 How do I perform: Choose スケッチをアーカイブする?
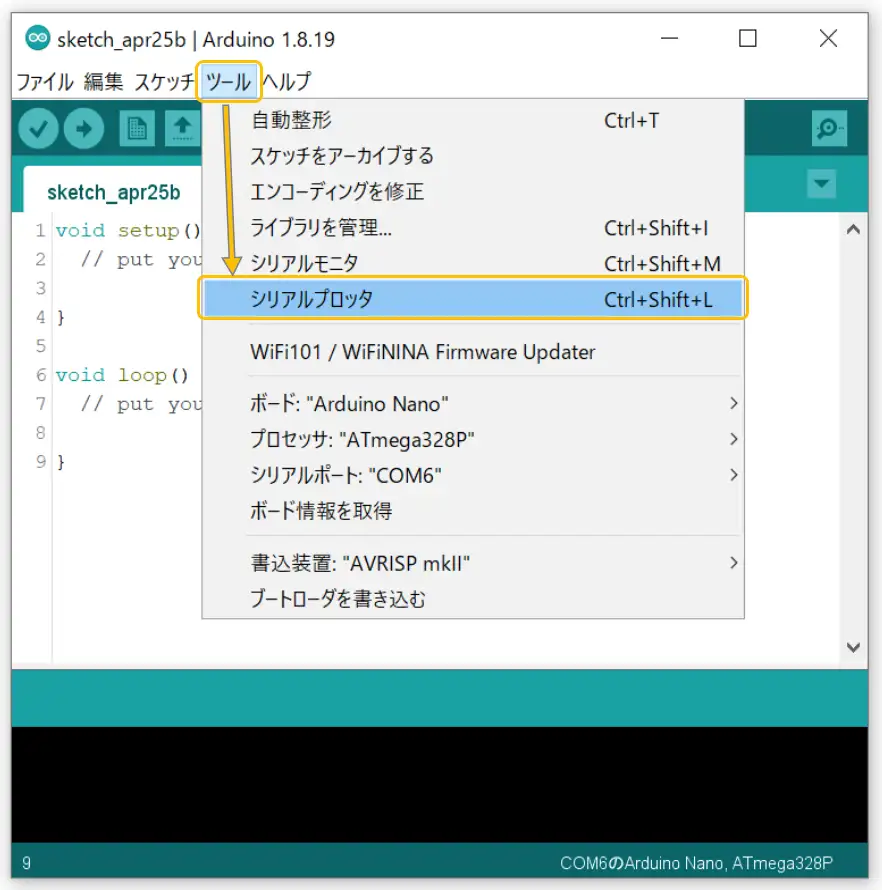coord(473,156)
